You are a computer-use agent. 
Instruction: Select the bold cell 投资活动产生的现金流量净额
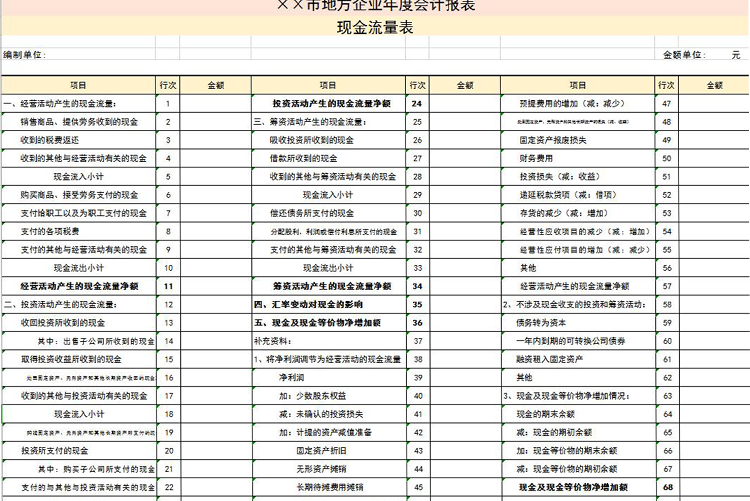point(331,103)
